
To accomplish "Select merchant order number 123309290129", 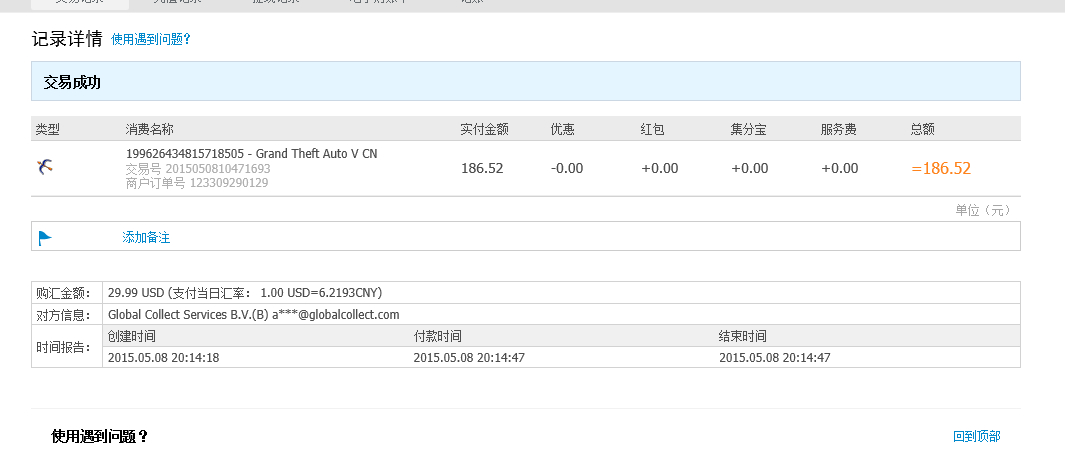I will click(x=229, y=183).
